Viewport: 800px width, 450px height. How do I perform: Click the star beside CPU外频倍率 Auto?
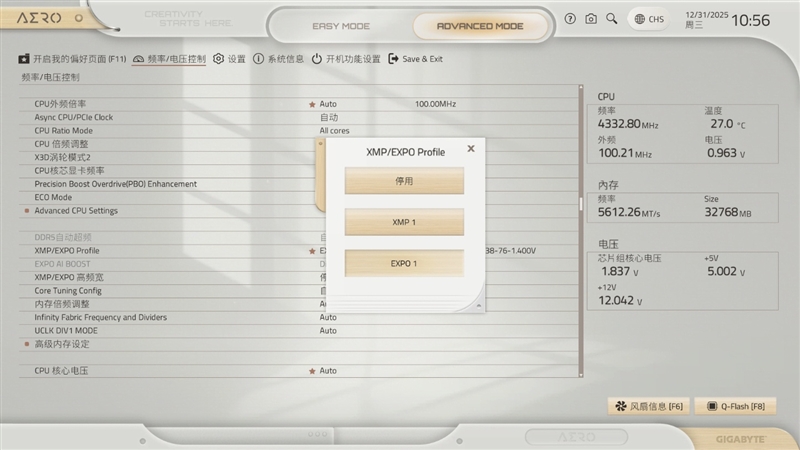[x=312, y=104]
